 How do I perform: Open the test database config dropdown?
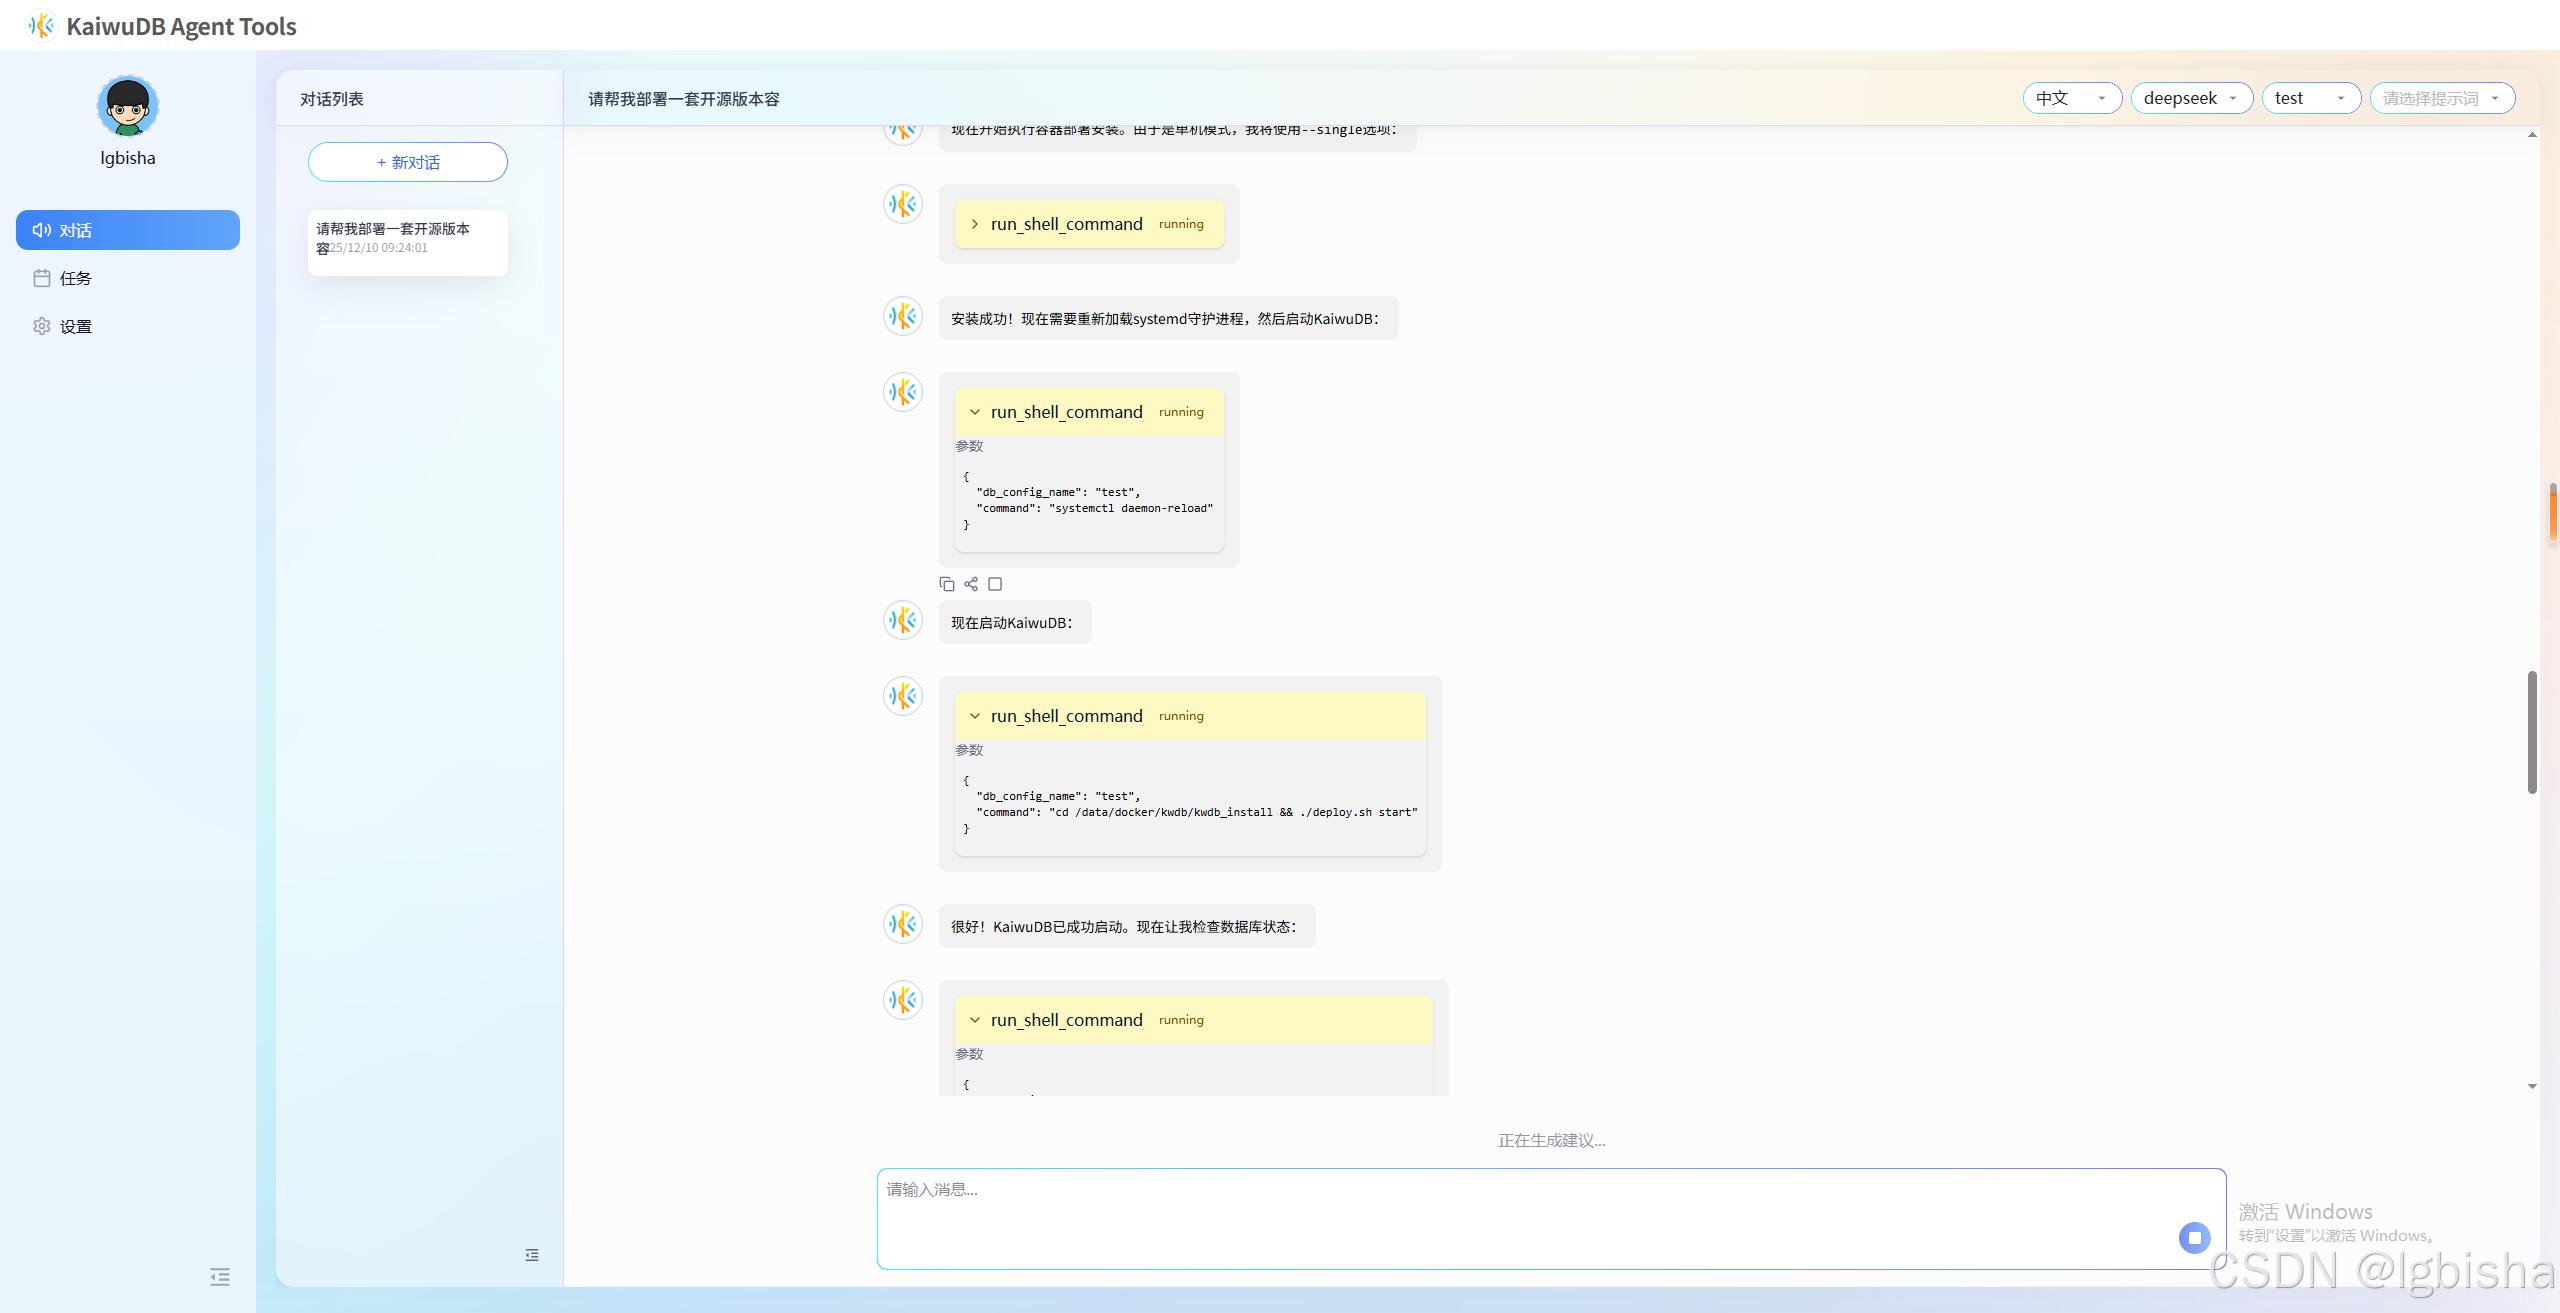tap(2310, 98)
